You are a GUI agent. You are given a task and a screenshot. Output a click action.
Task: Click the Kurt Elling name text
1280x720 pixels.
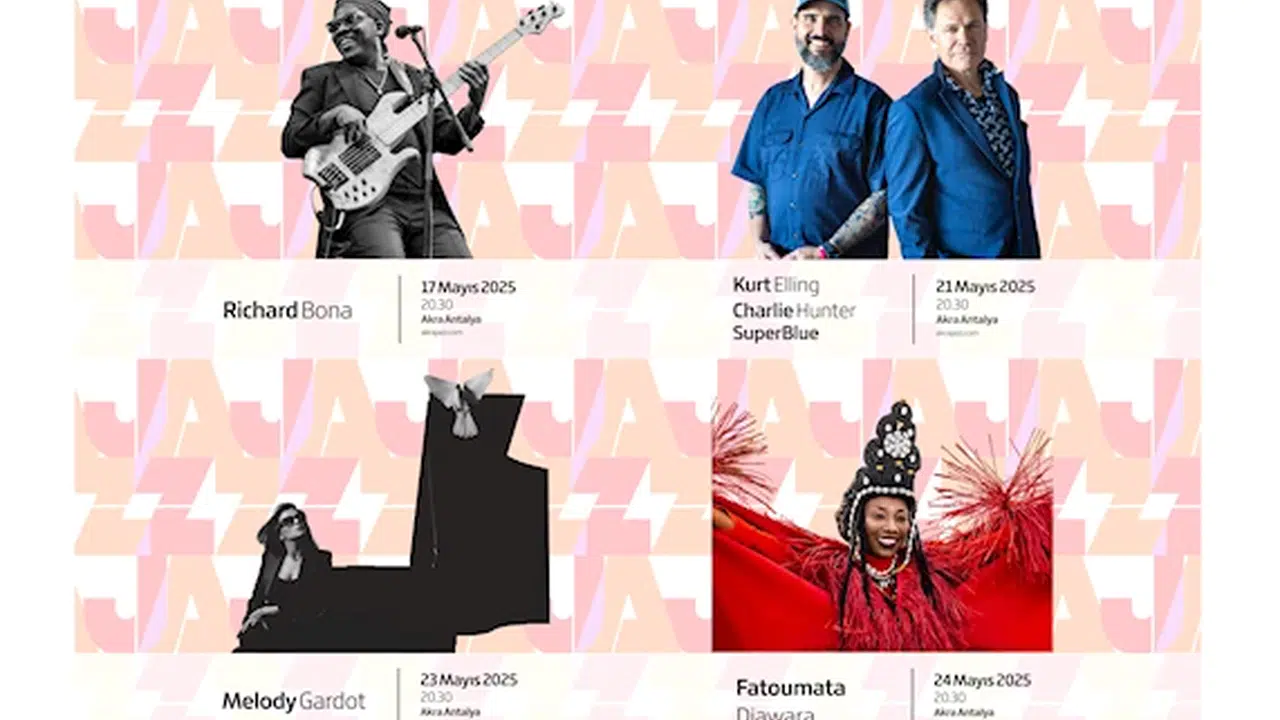coord(776,285)
